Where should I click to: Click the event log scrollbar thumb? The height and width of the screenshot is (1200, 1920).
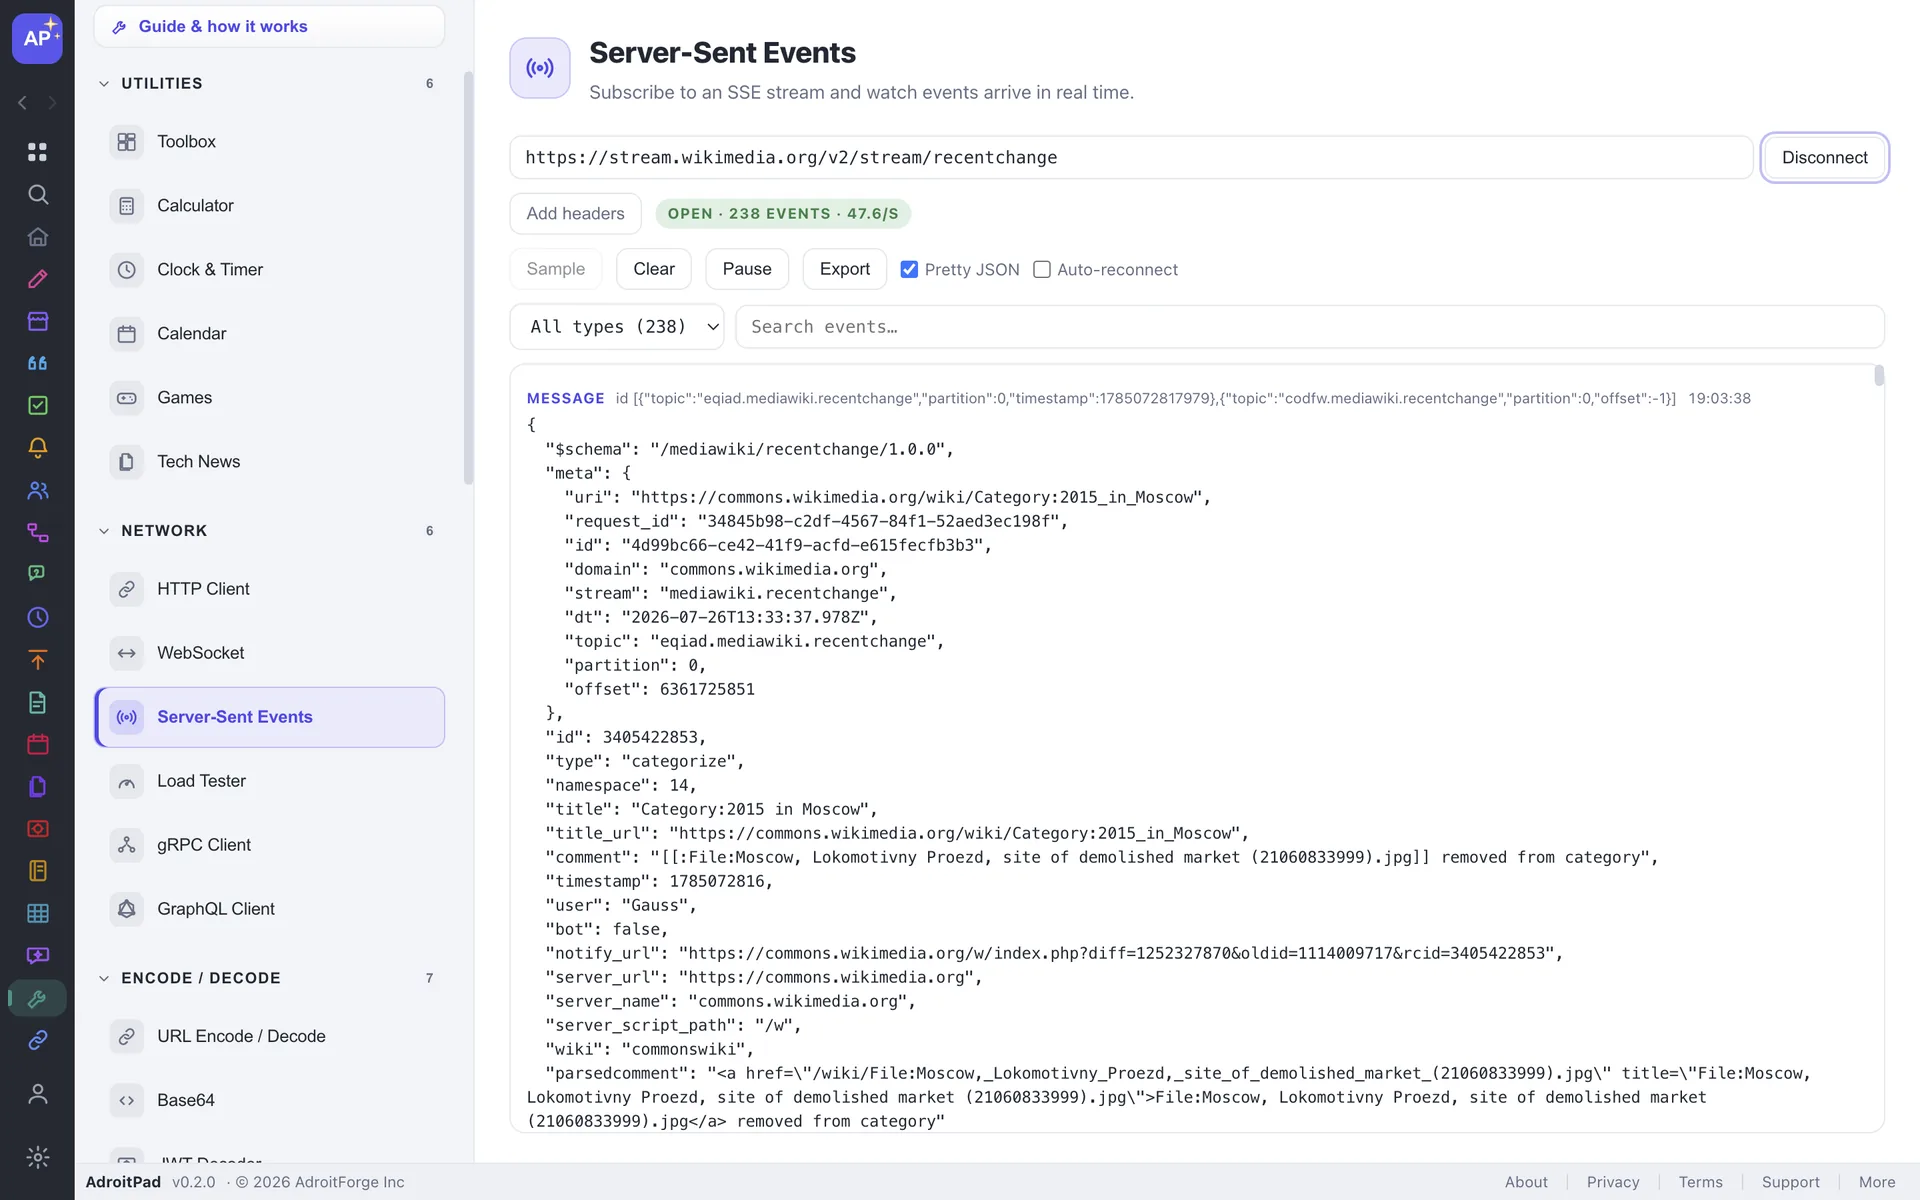[x=1879, y=376]
